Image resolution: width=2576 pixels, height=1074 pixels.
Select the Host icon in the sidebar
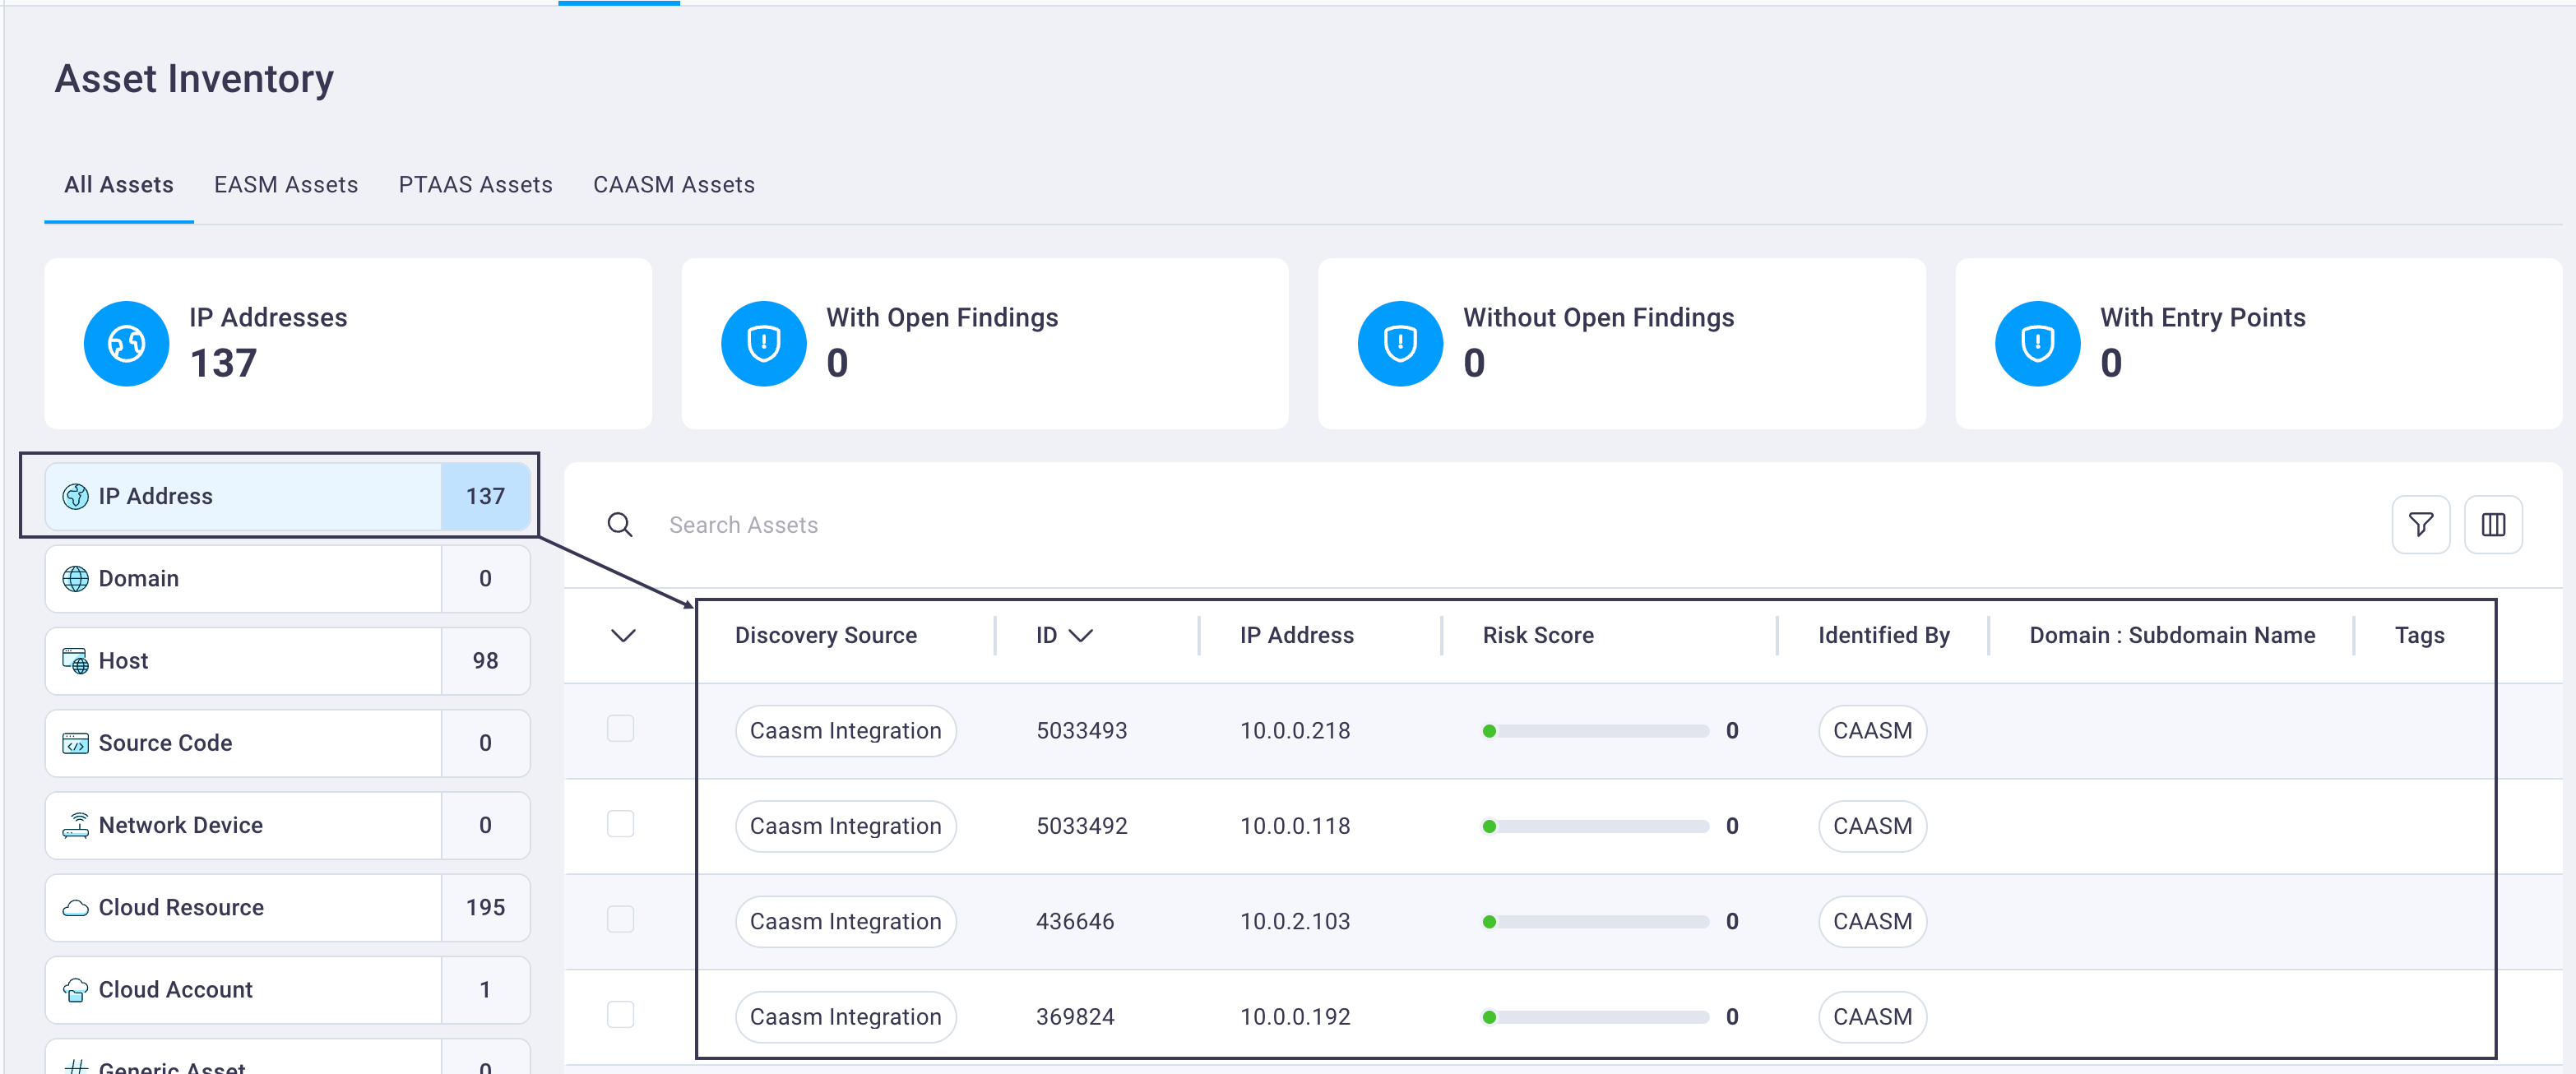tap(75, 660)
